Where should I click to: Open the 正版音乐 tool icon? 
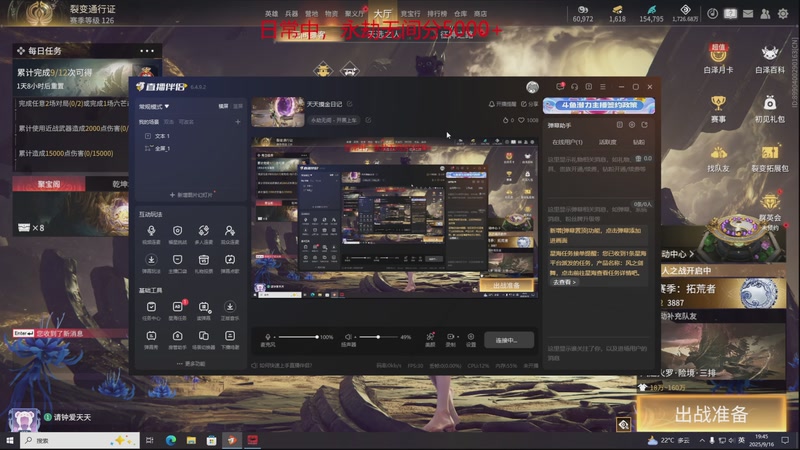pyautogui.click(x=230, y=307)
